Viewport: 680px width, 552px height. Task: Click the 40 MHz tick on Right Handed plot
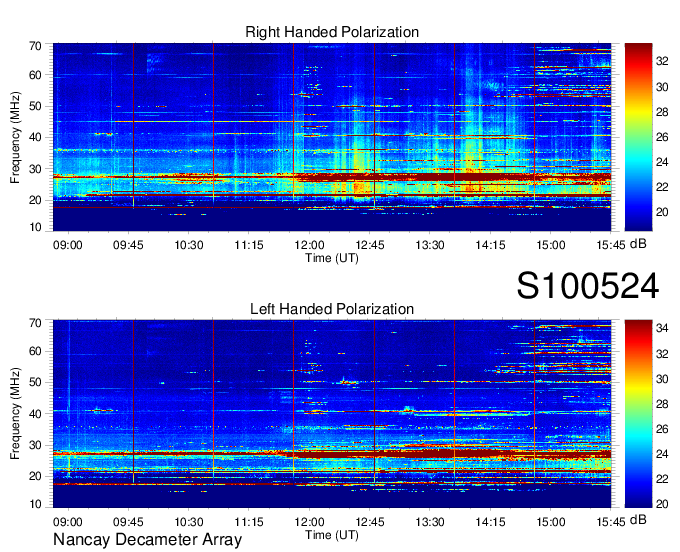coord(35,137)
